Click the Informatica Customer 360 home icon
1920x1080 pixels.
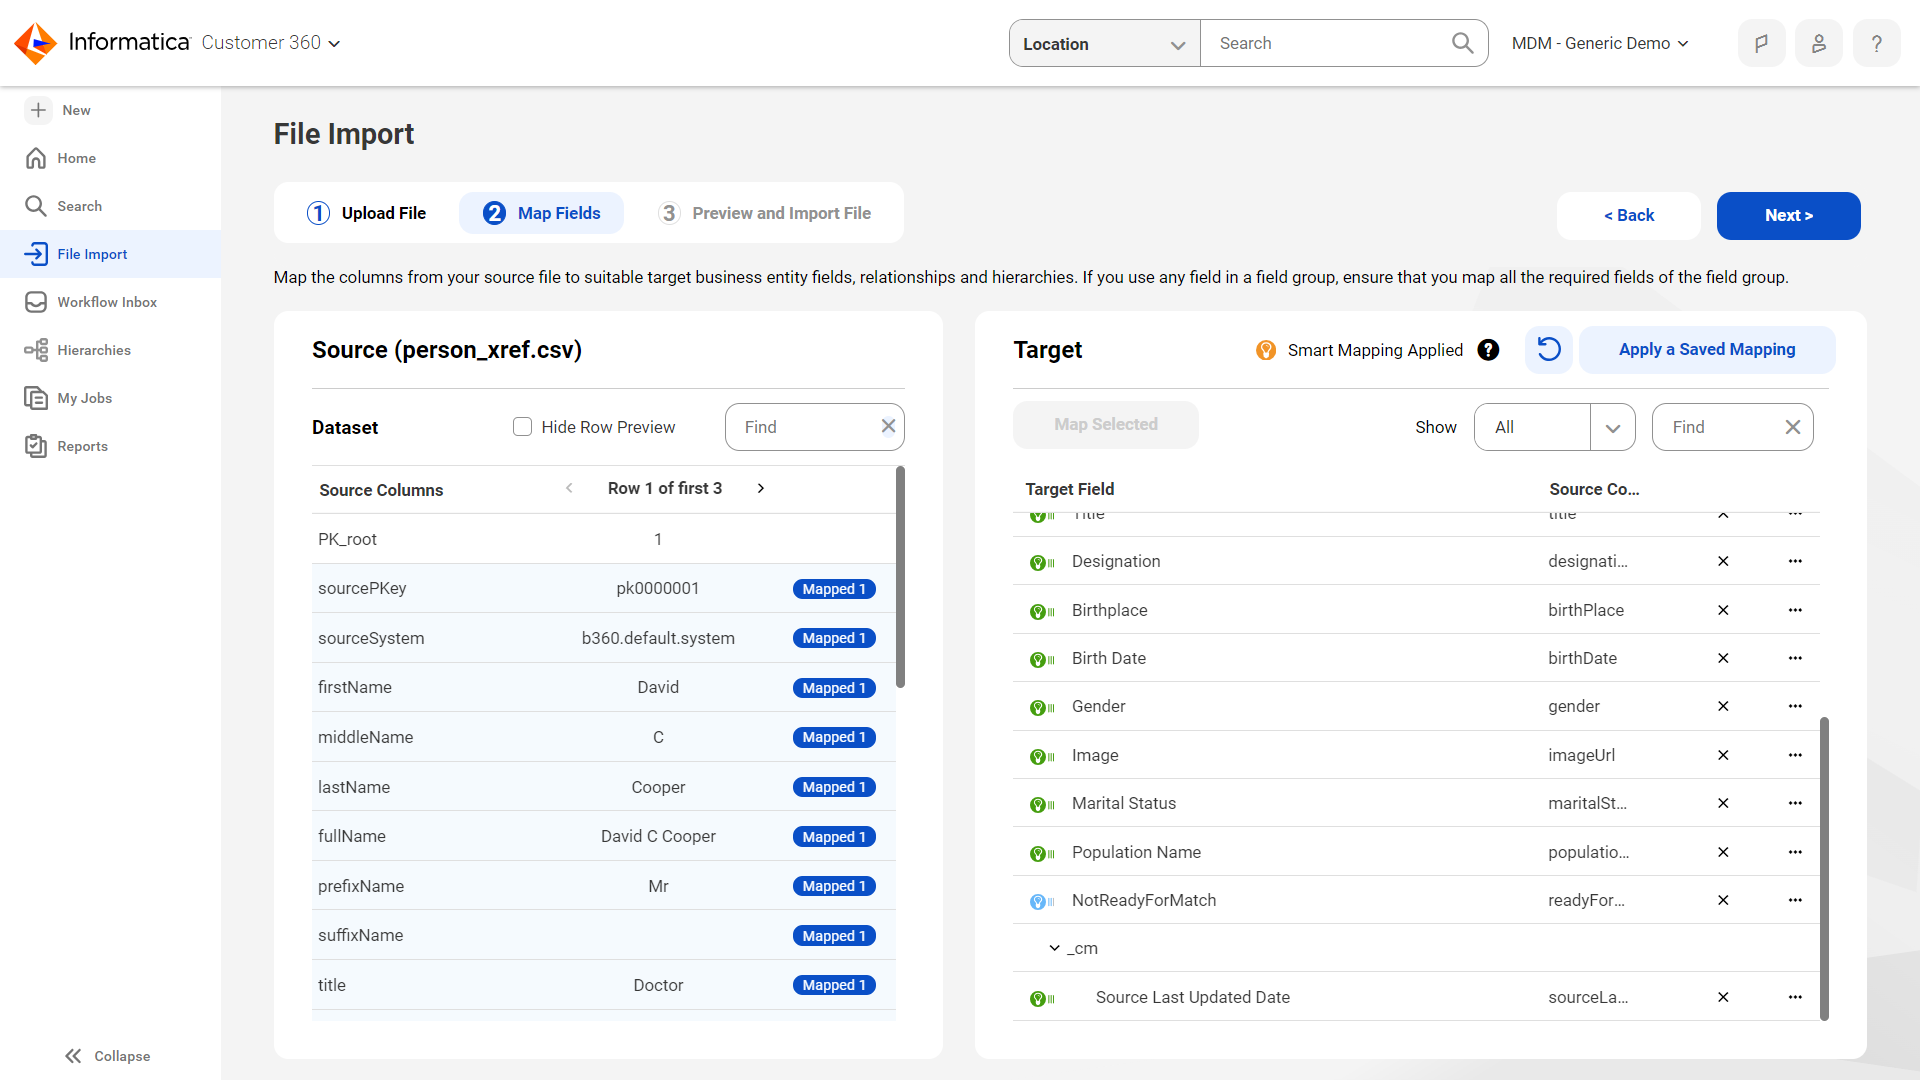(x=36, y=42)
